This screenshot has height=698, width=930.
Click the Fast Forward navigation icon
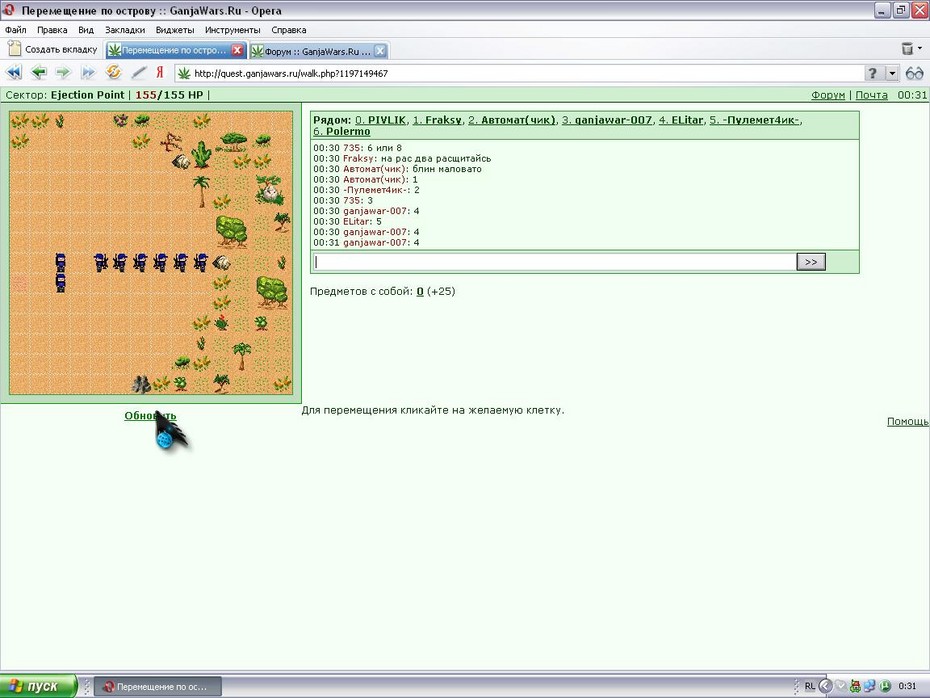pos(88,73)
